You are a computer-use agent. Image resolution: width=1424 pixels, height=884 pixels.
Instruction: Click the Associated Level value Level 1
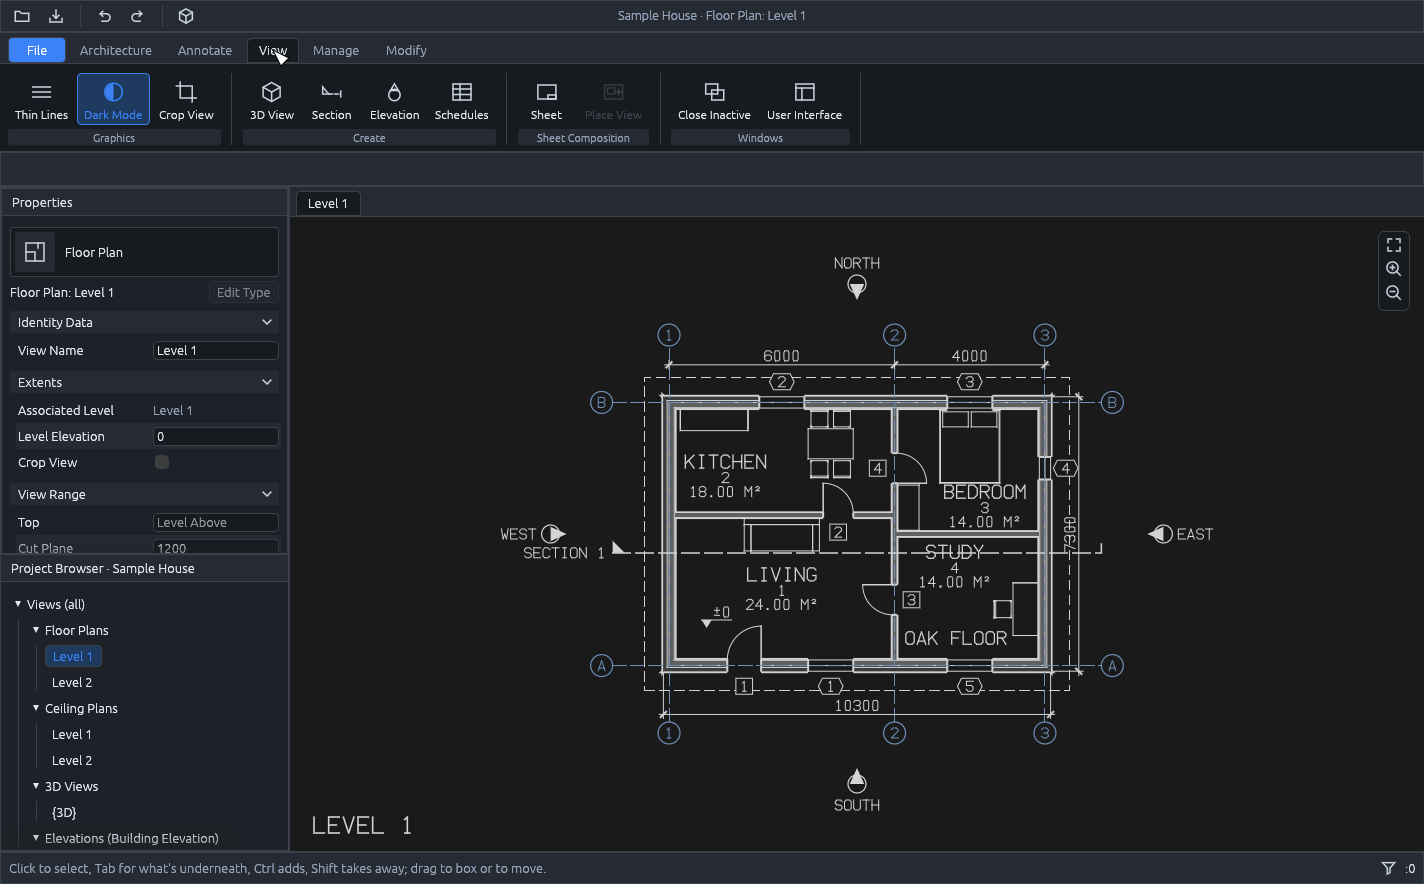tap(173, 410)
